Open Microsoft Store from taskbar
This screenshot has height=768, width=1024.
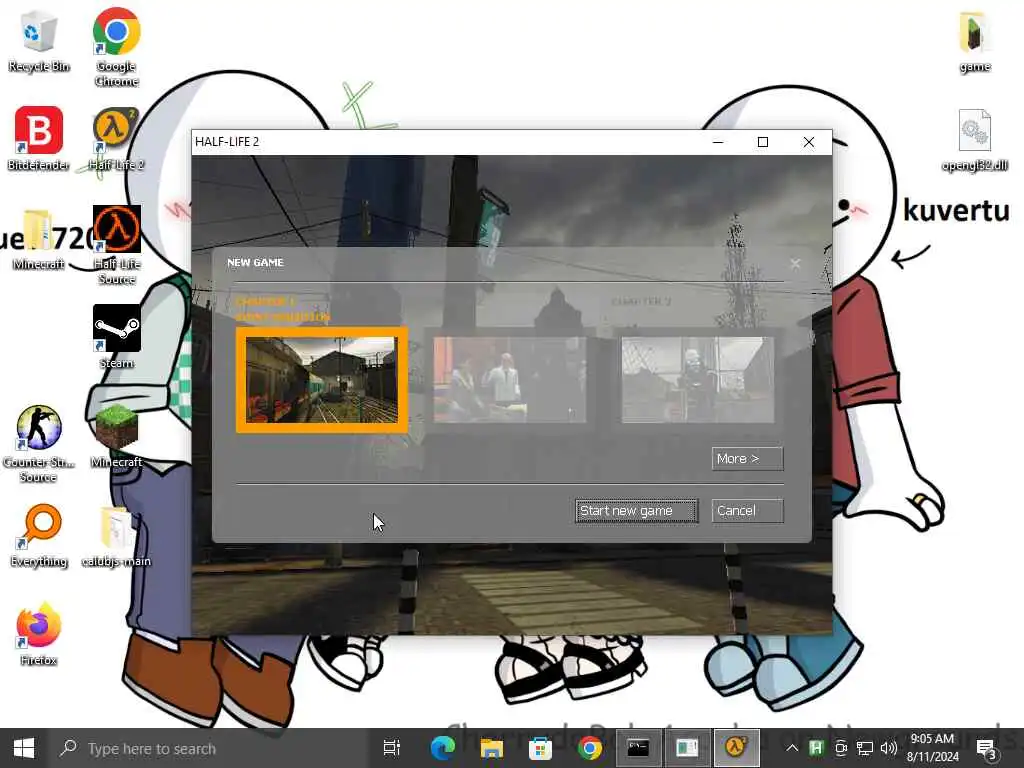coord(540,748)
